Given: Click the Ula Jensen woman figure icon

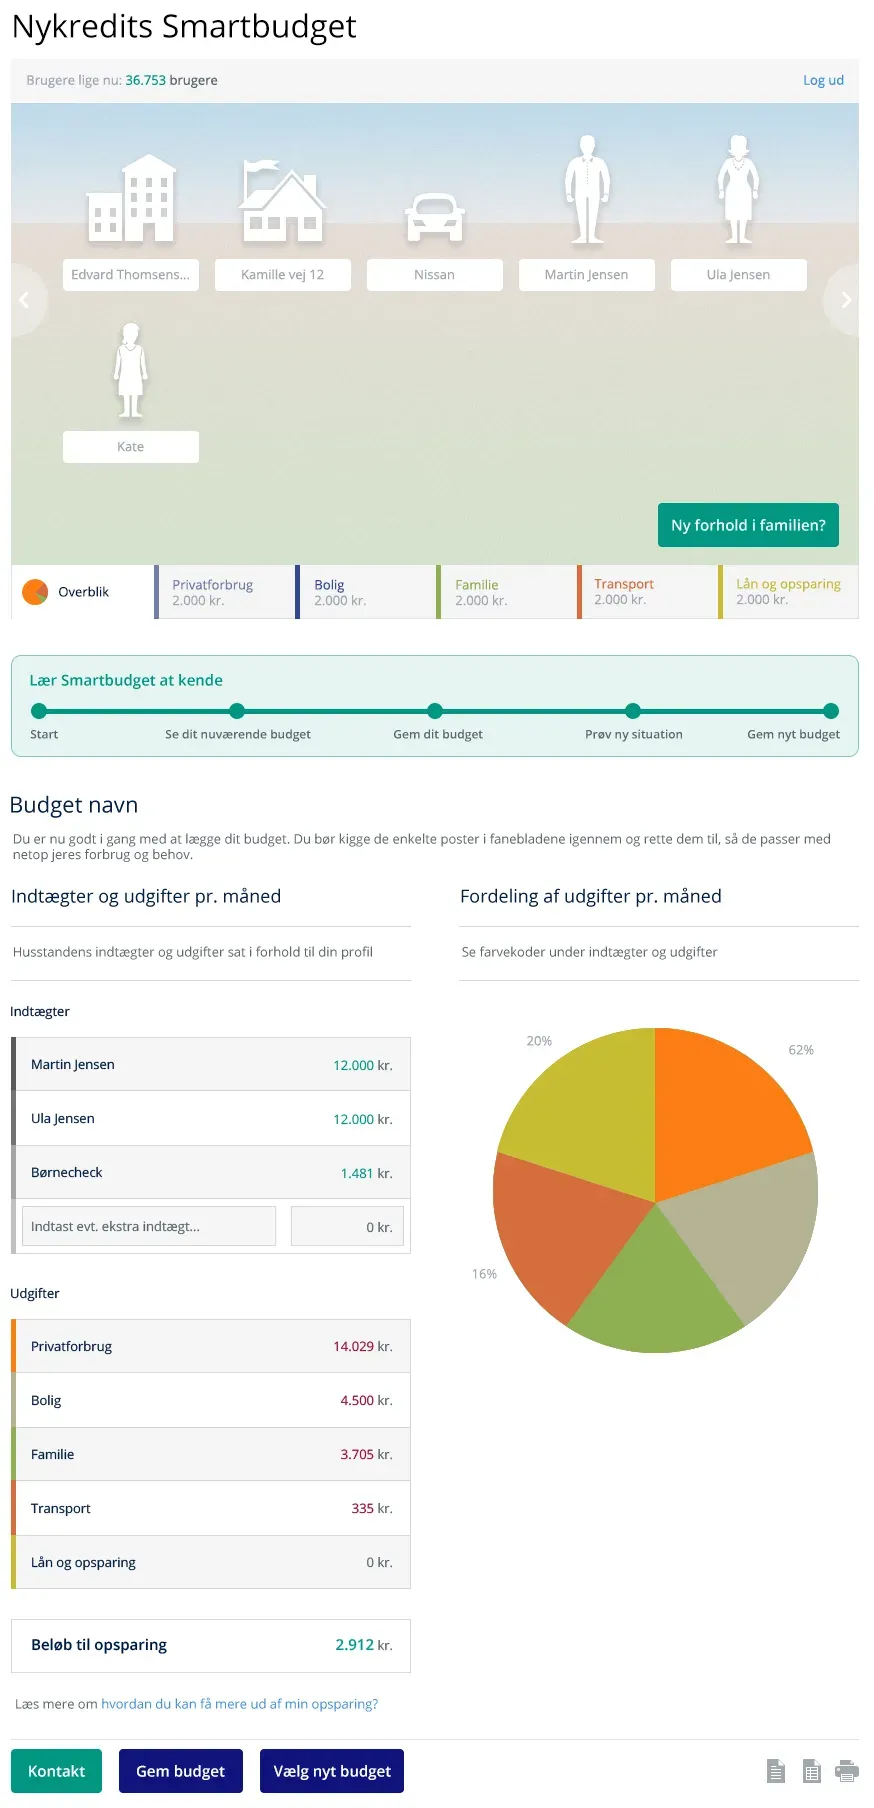Looking at the screenshot, I should [x=738, y=190].
